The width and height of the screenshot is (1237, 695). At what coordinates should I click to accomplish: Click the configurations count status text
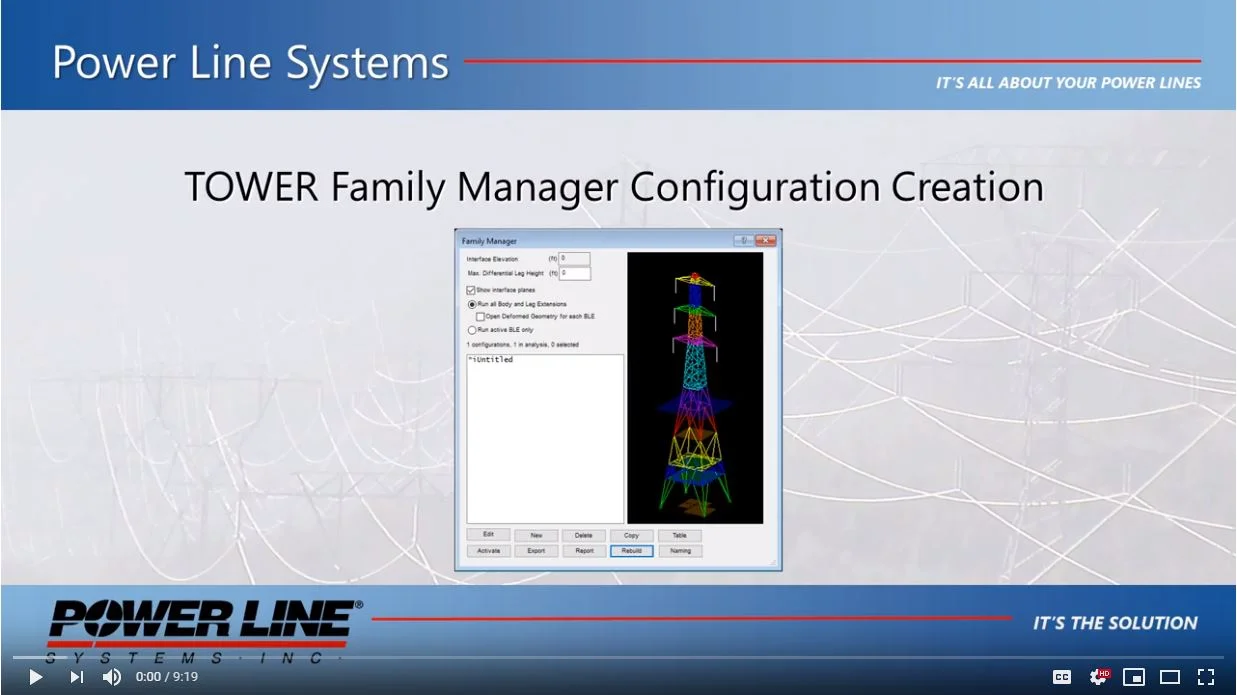[x=522, y=344]
